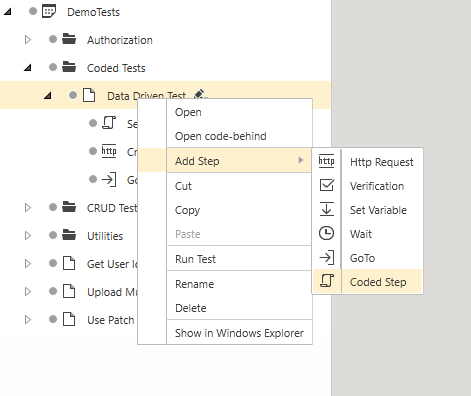471x396 pixels.
Task: Click the Use Patch file icon
Action: point(69,319)
